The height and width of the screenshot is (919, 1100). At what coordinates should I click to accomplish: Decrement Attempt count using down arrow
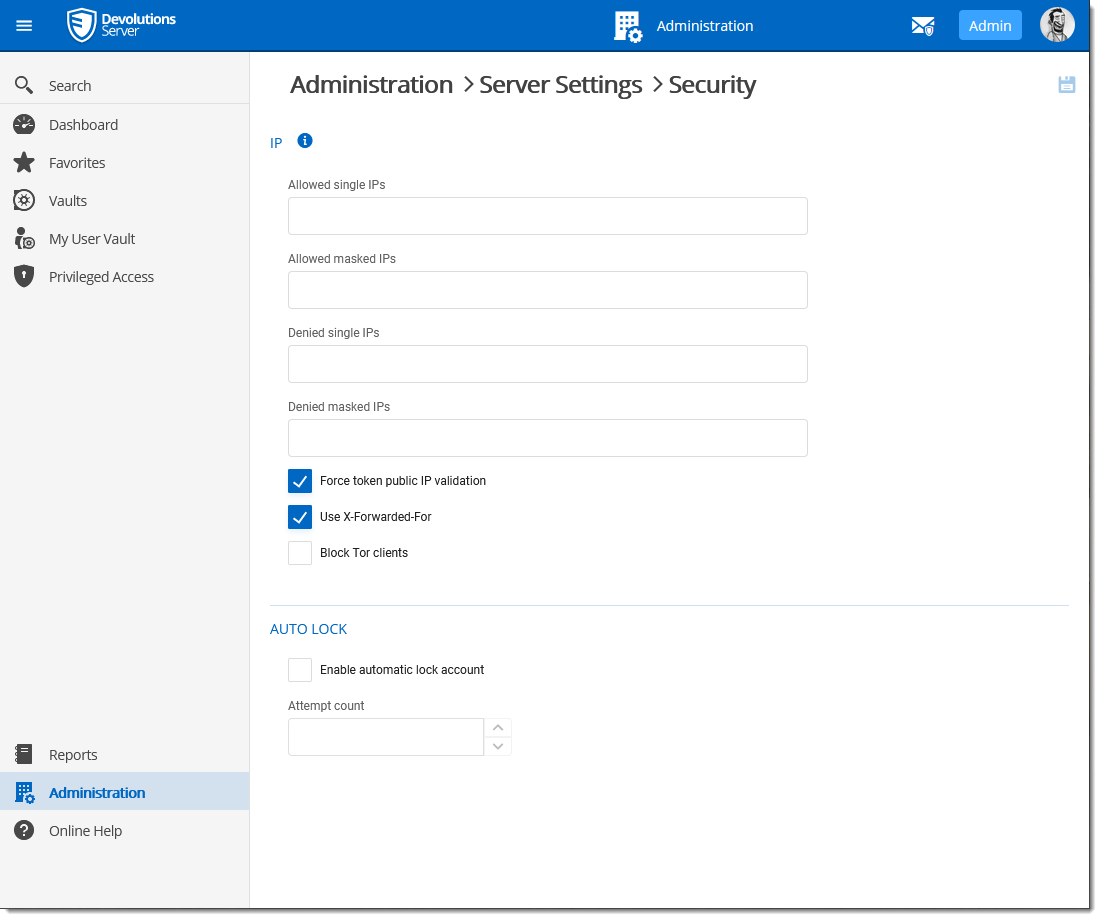[x=497, y=746]
